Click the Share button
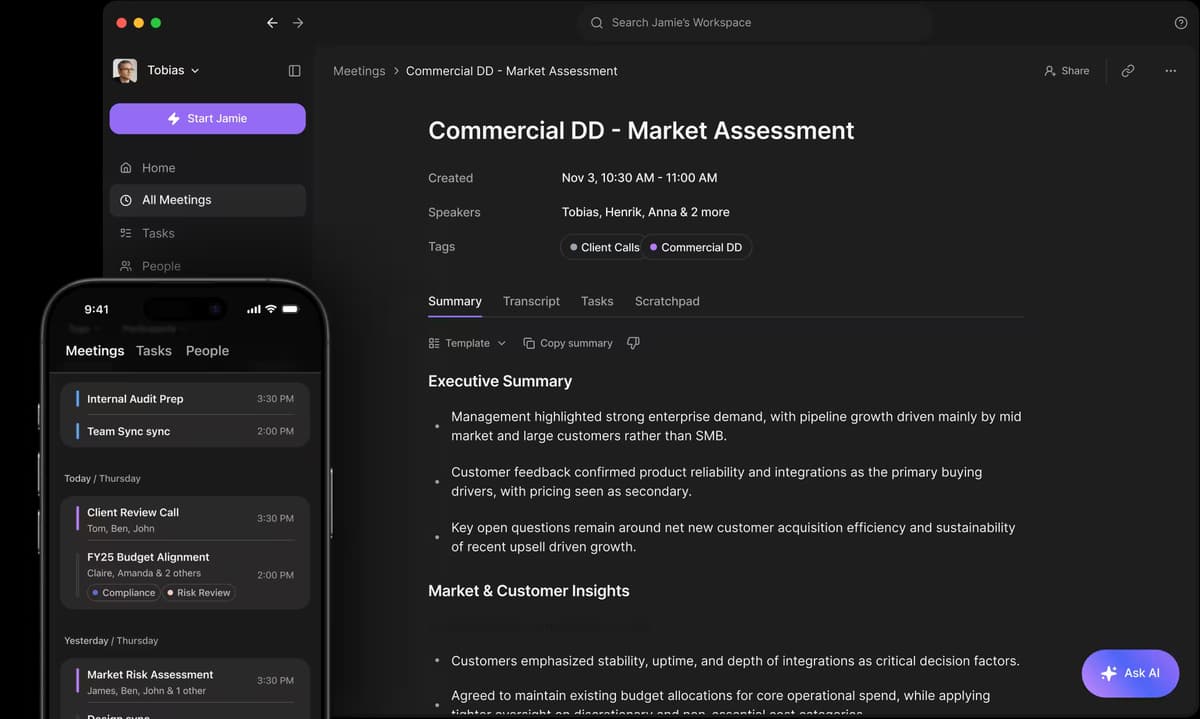1200x719 pixels. 1066,71
